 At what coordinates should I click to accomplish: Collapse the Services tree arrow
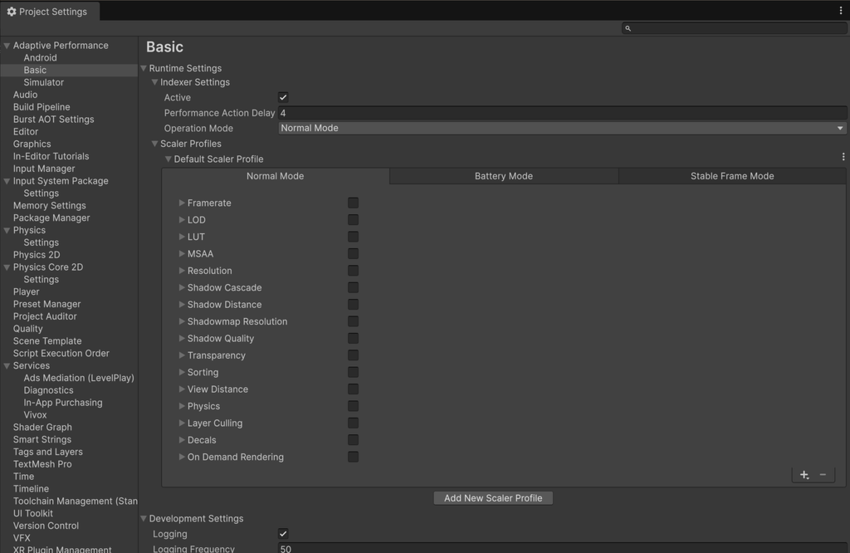[7, 366]
